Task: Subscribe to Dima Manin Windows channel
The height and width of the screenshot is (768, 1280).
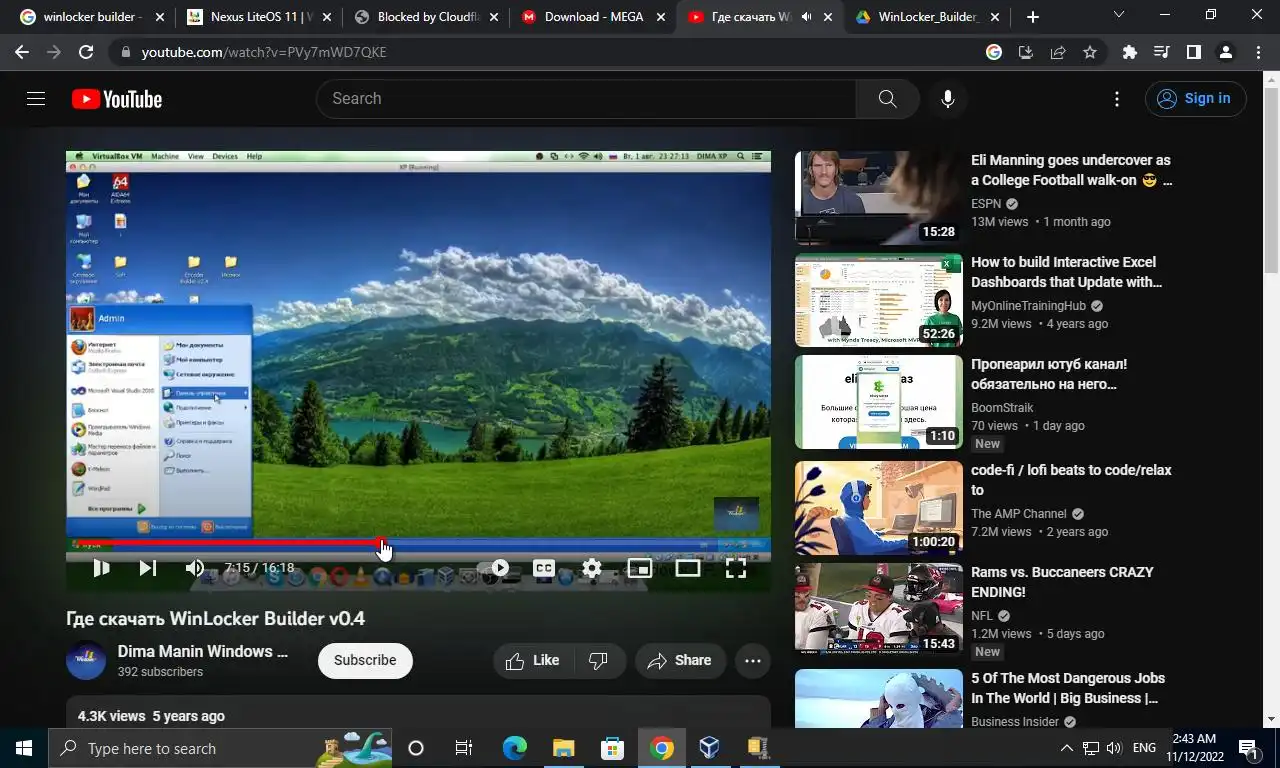Action: click(365, 660)
